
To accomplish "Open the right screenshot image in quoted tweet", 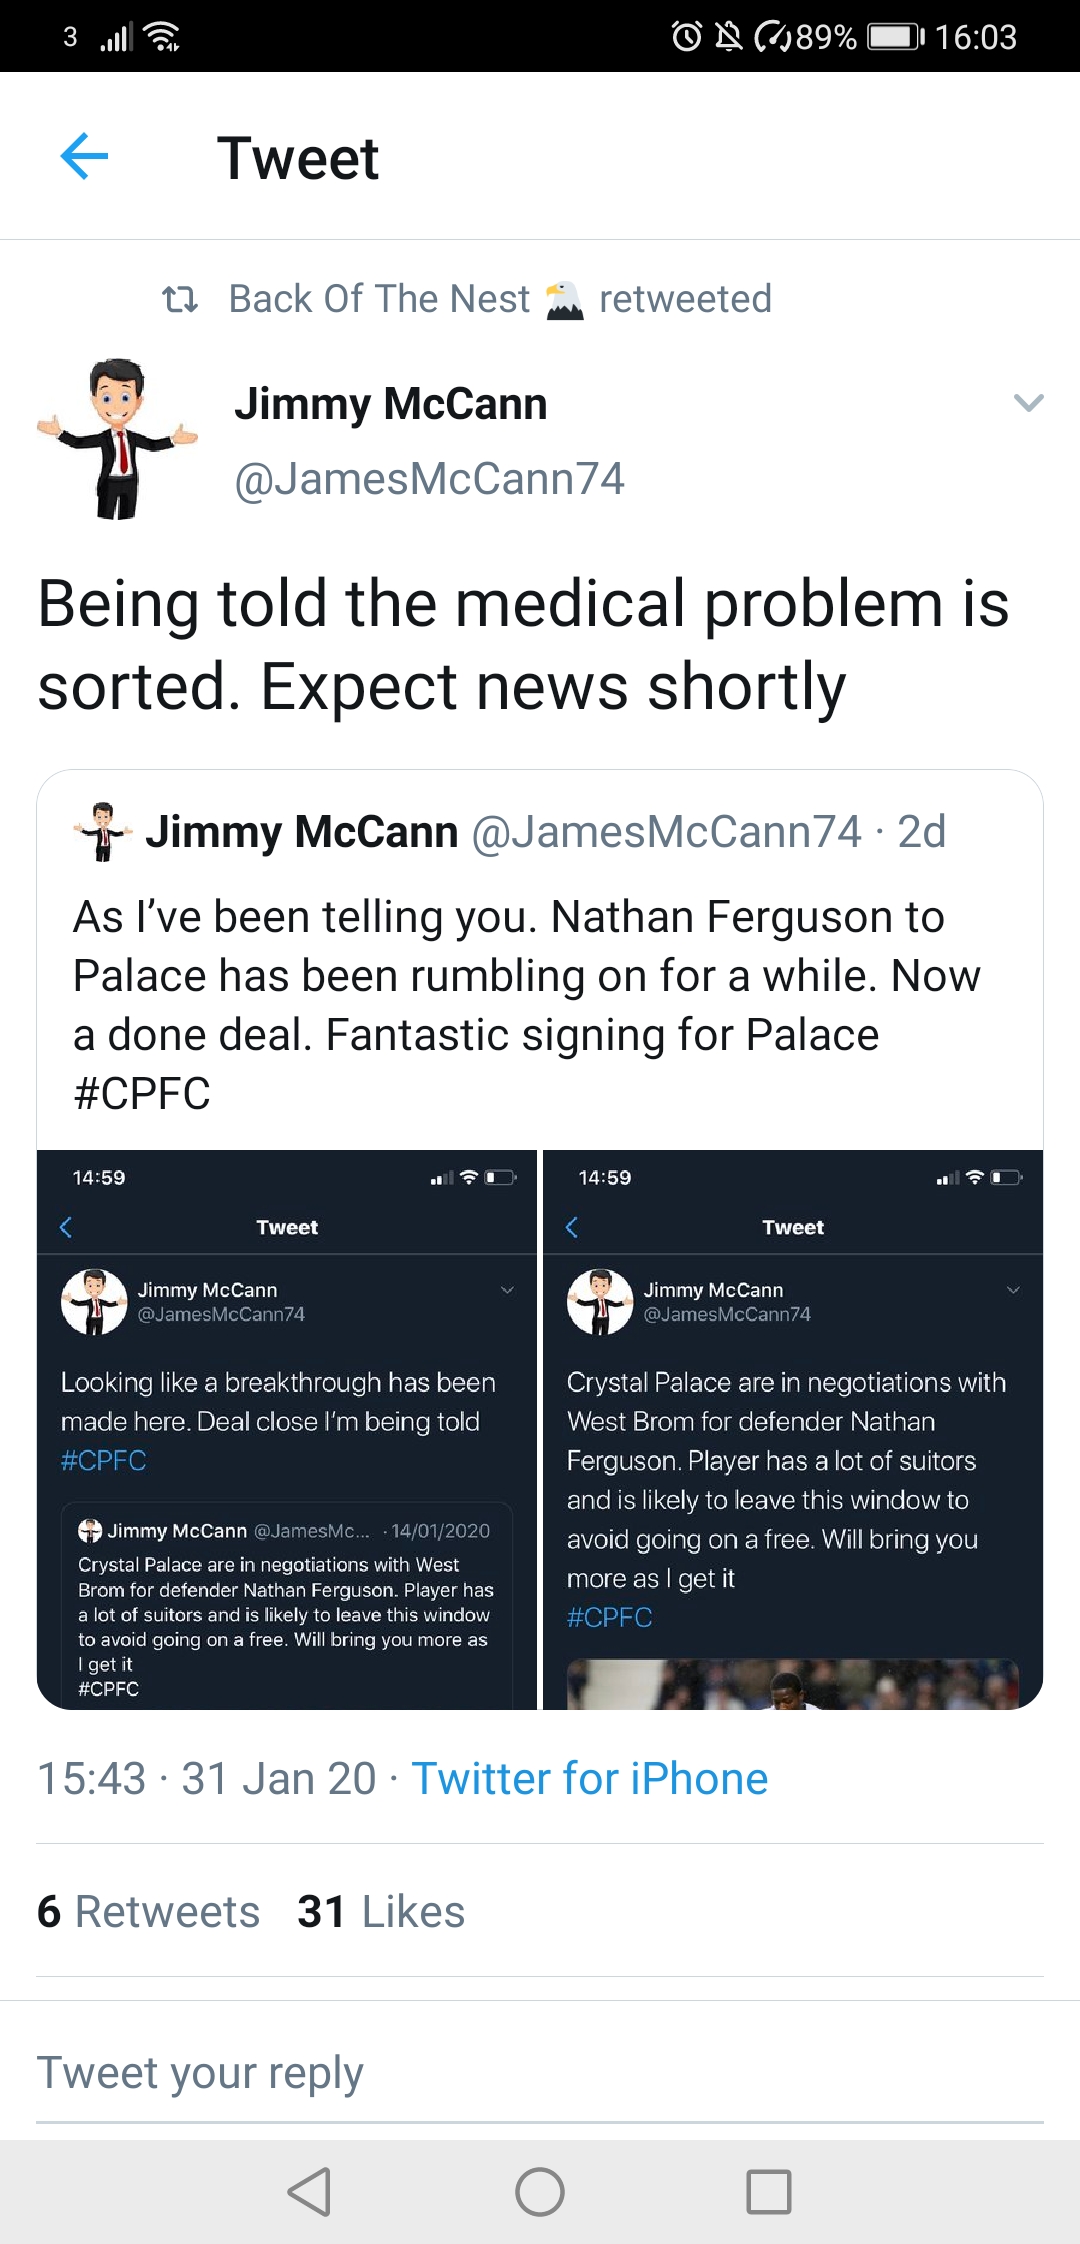I will 793,1430.
